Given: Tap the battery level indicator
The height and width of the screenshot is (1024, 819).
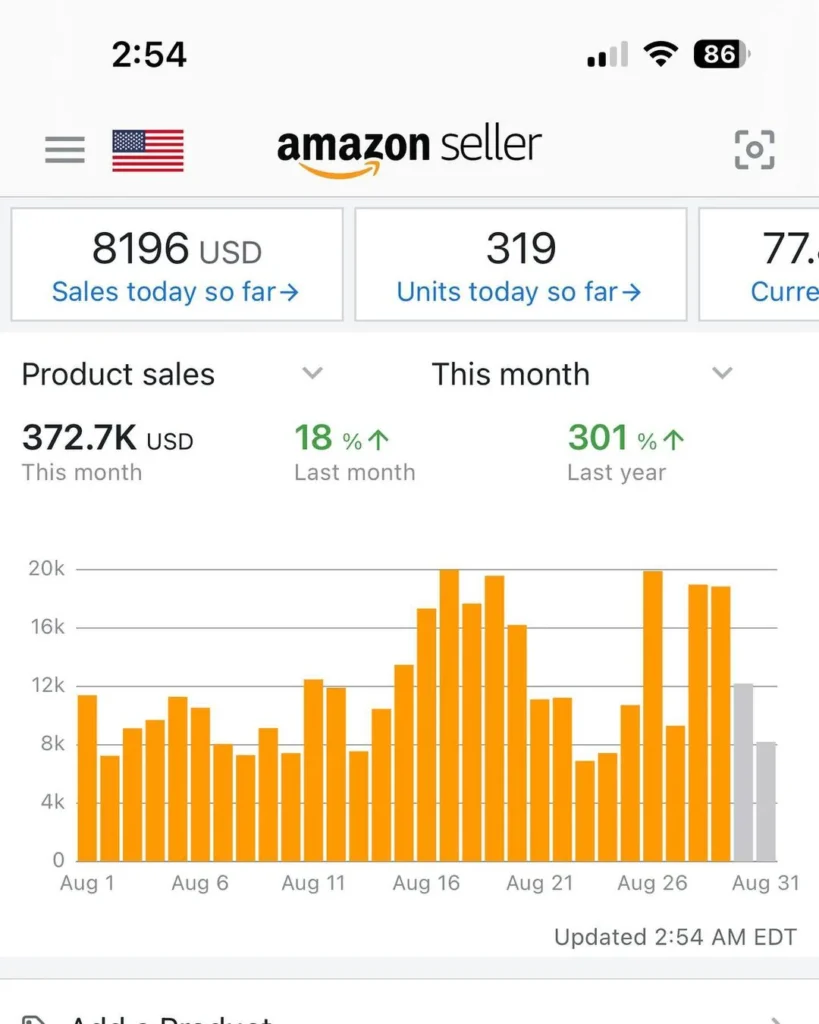Looking at the screenshot, I should [721, 54].
